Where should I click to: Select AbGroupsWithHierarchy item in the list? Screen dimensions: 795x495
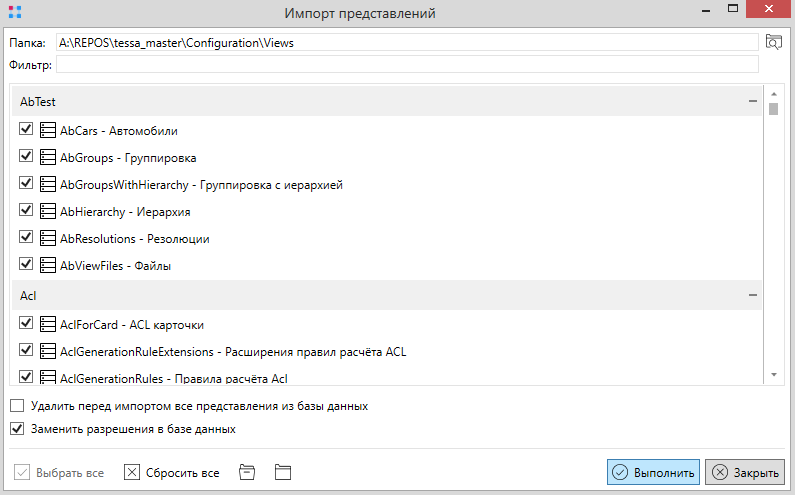(x=202, y=185)
